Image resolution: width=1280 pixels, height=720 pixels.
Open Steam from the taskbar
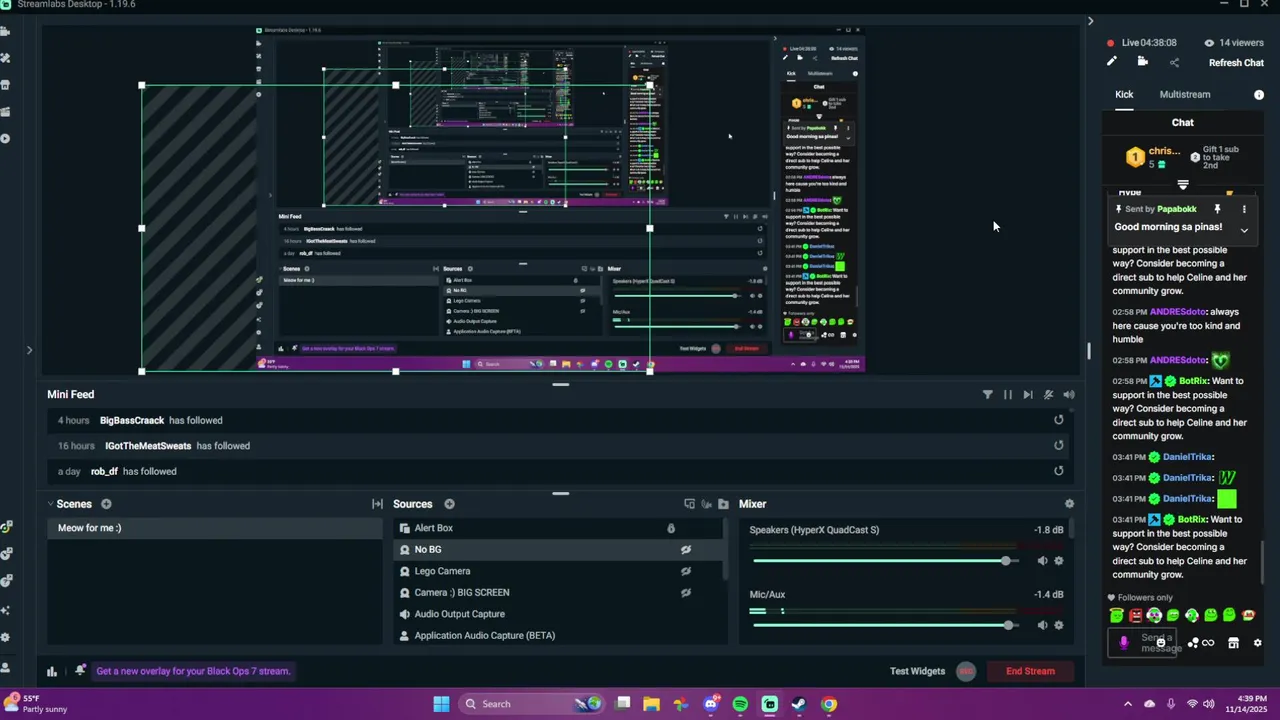click(x=799, y=704)
